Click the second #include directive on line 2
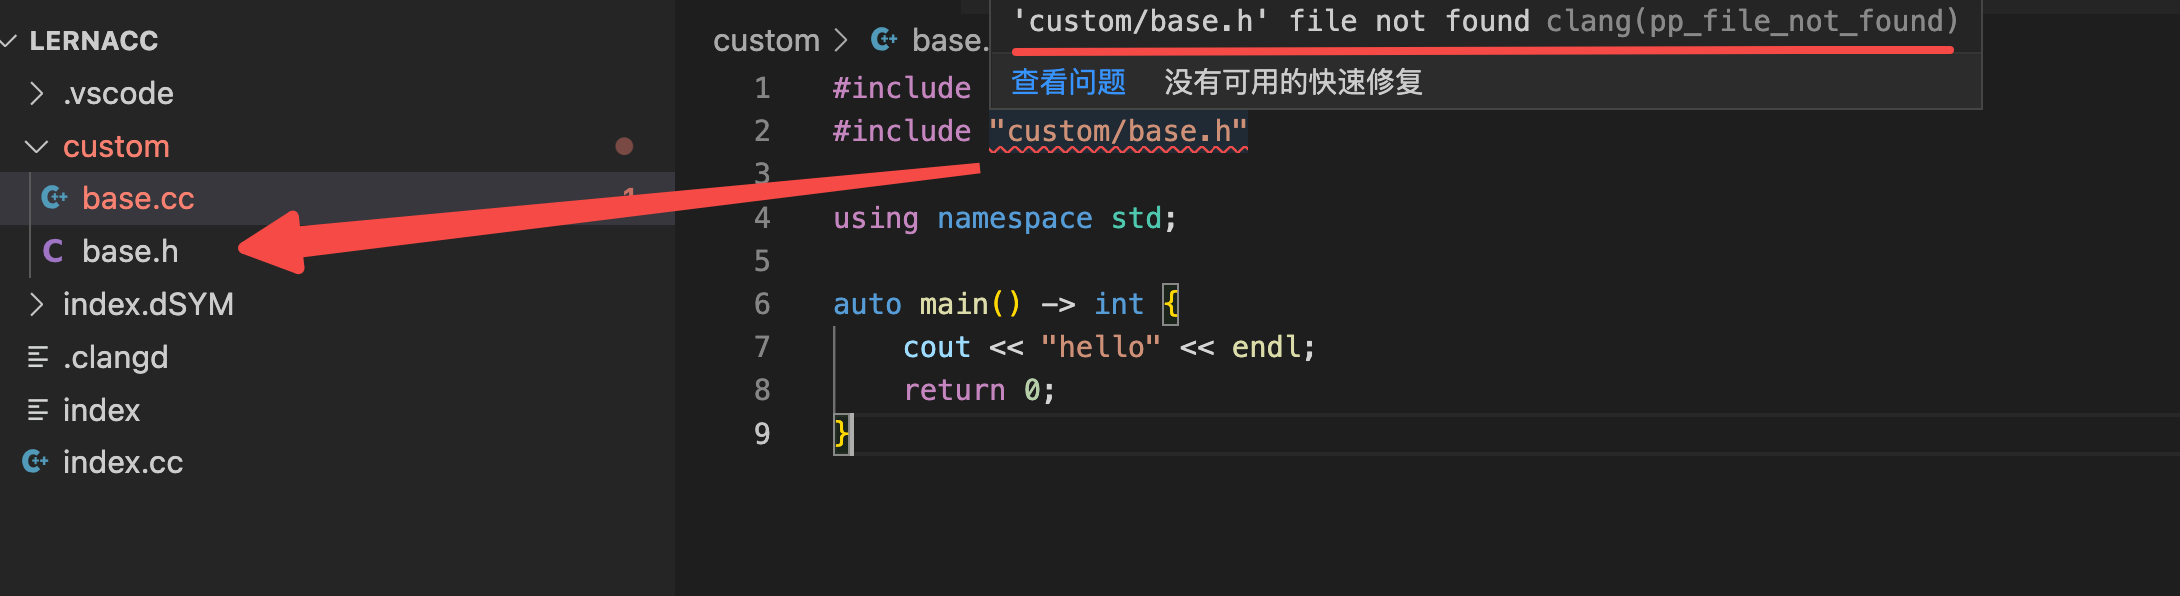Viewport: 2180px width, 596px height. pos(902,131)
